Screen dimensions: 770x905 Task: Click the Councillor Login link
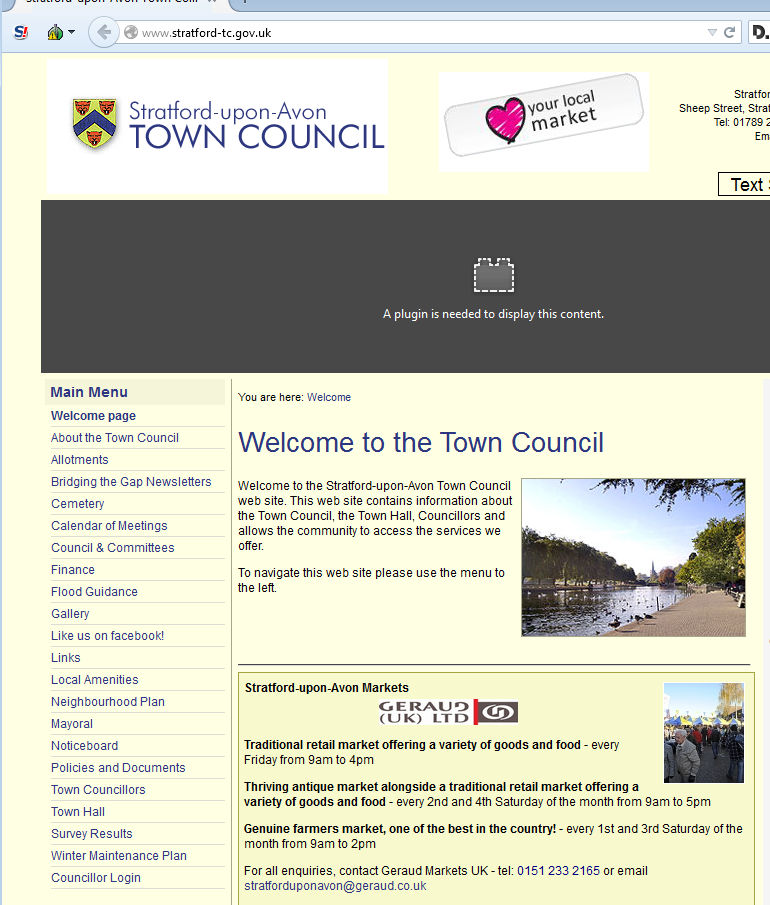(96, 877)
